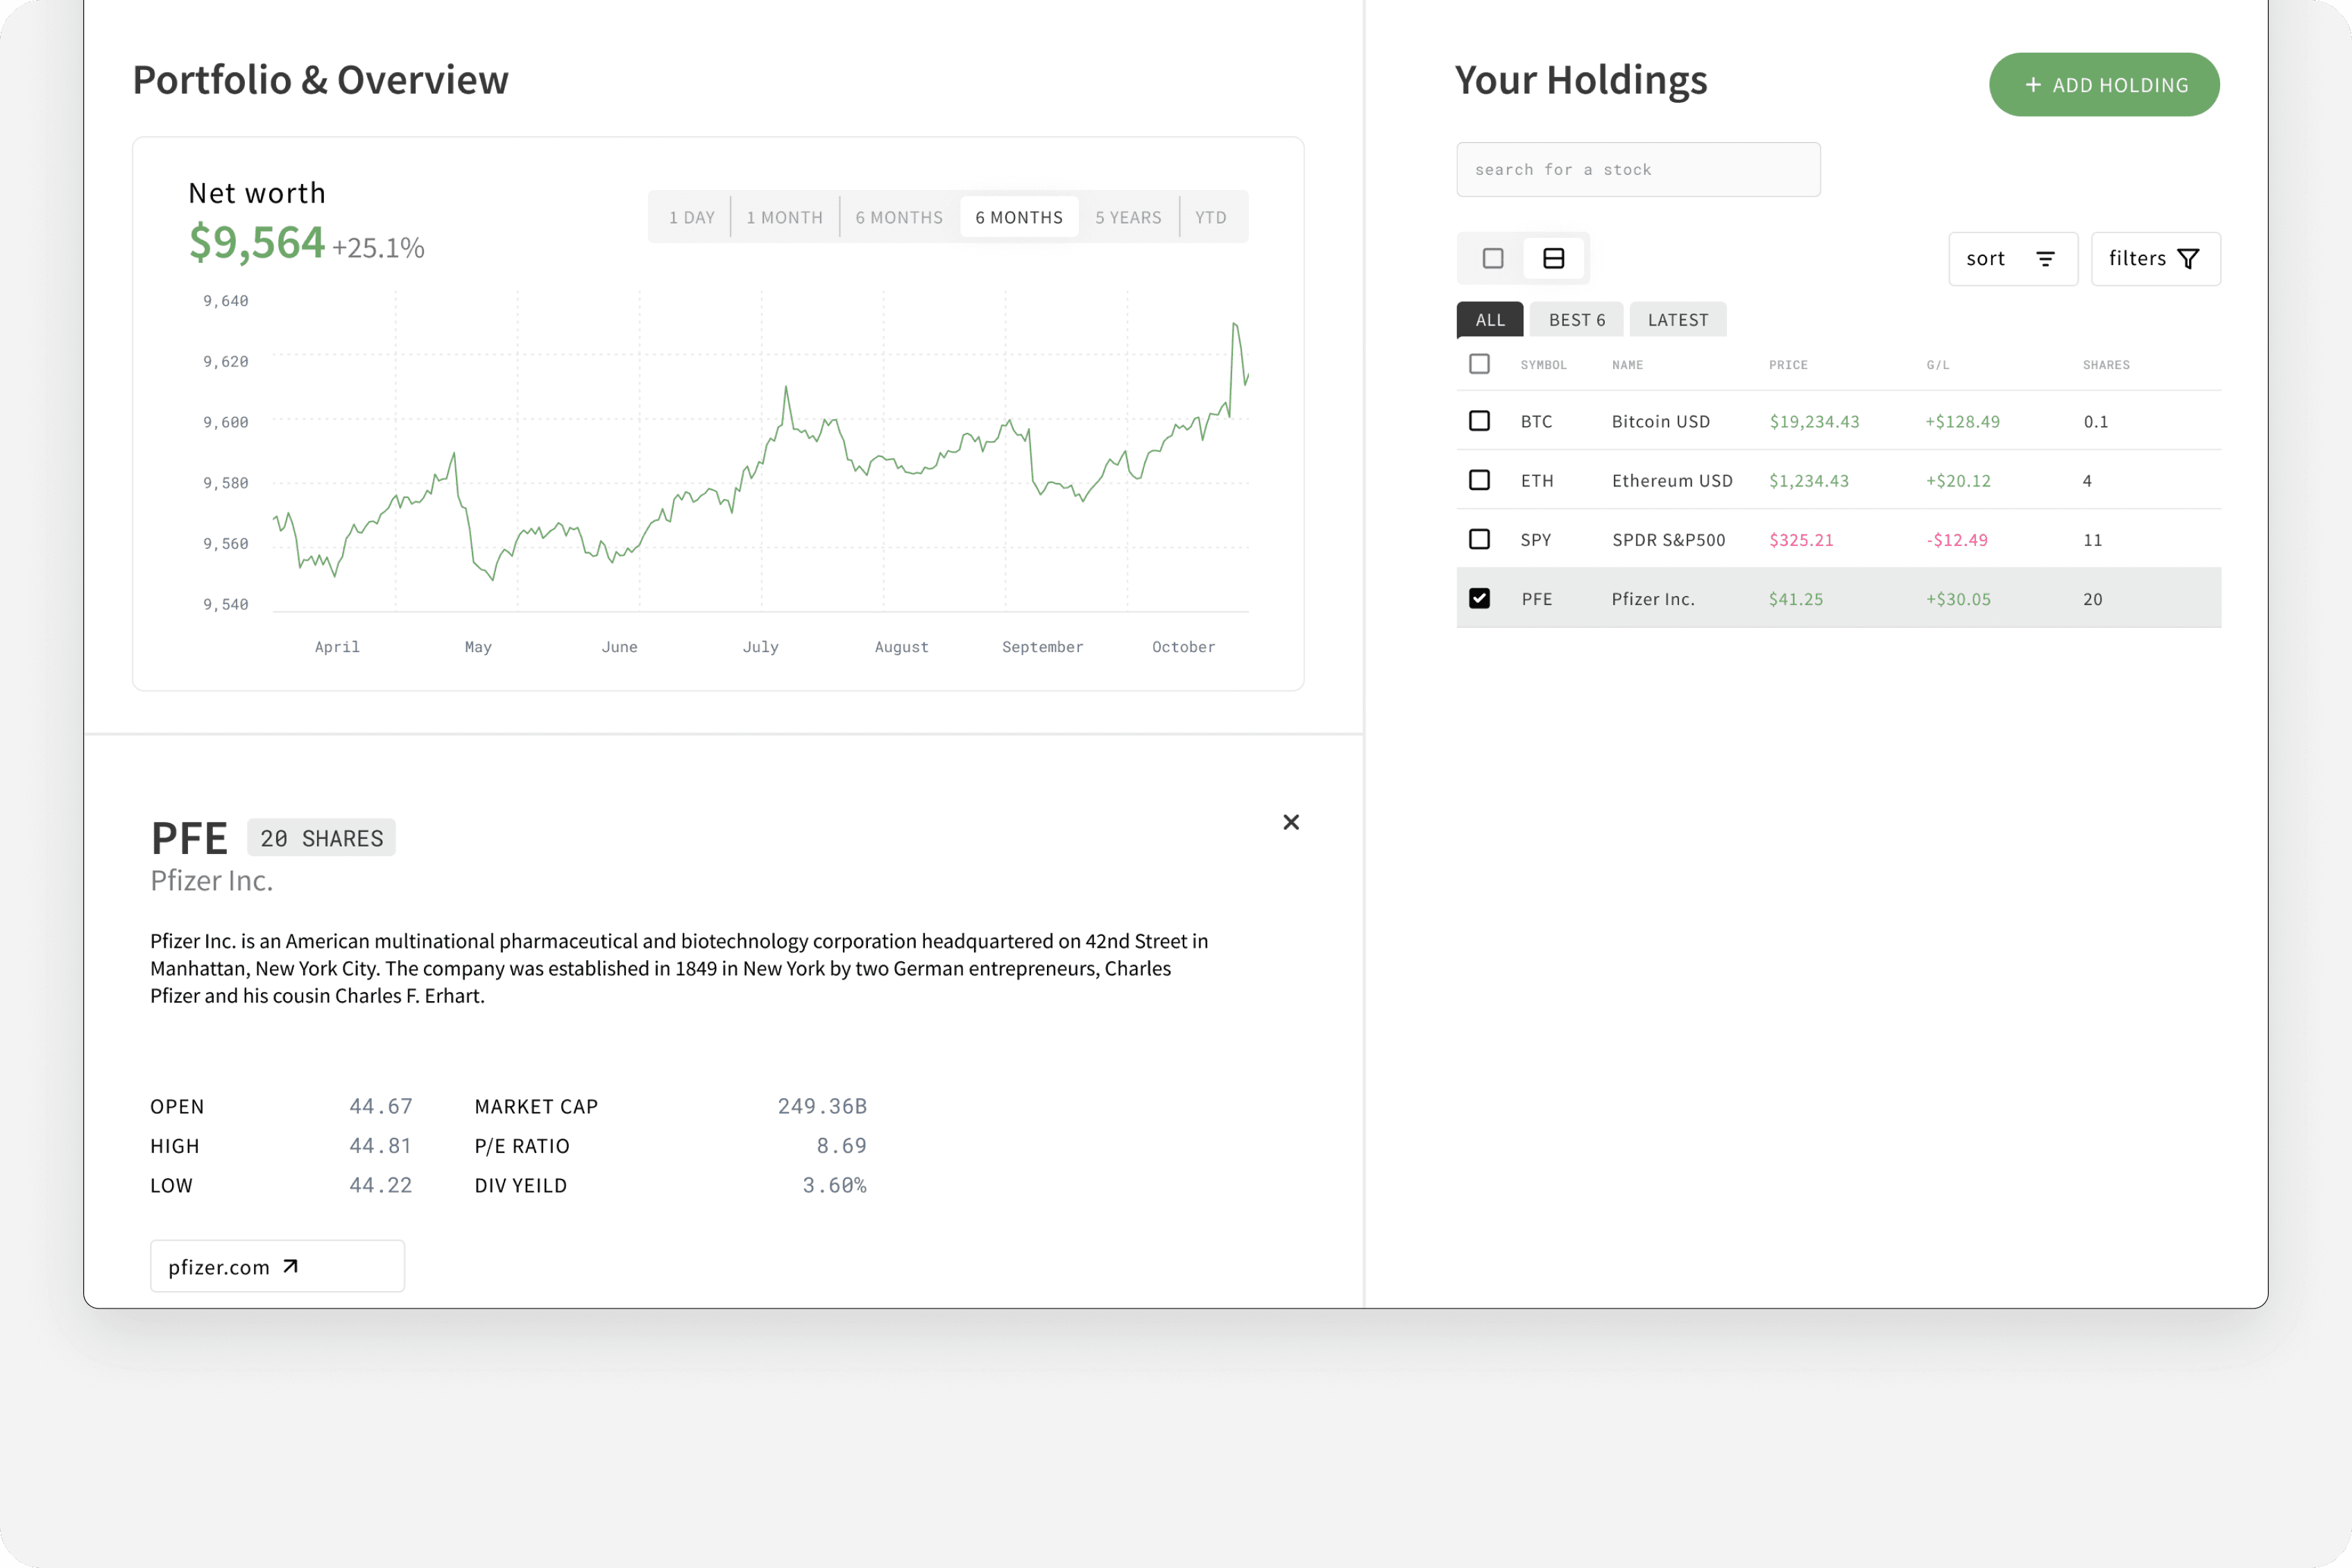Viewport: 2352px width, 1568px height.
Task: Switch to the LATEST holdings tab
Action: point(1678,320)
